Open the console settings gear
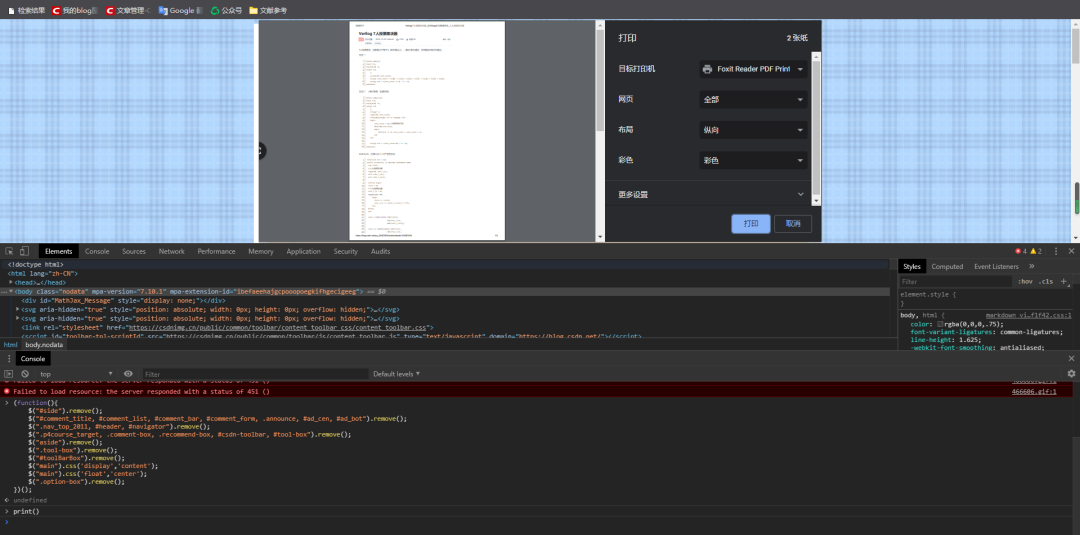This screenshot has height=535, width=1080. 1071,374
